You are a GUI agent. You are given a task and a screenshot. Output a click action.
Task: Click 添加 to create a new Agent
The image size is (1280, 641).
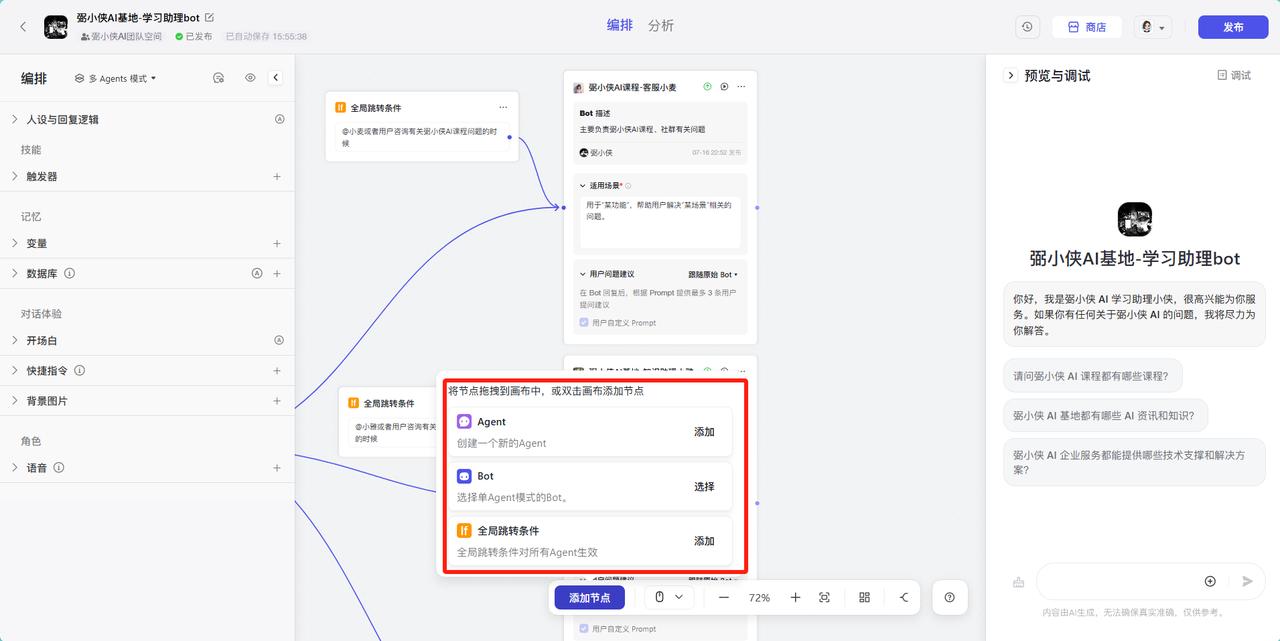click(x=704, y=432)
